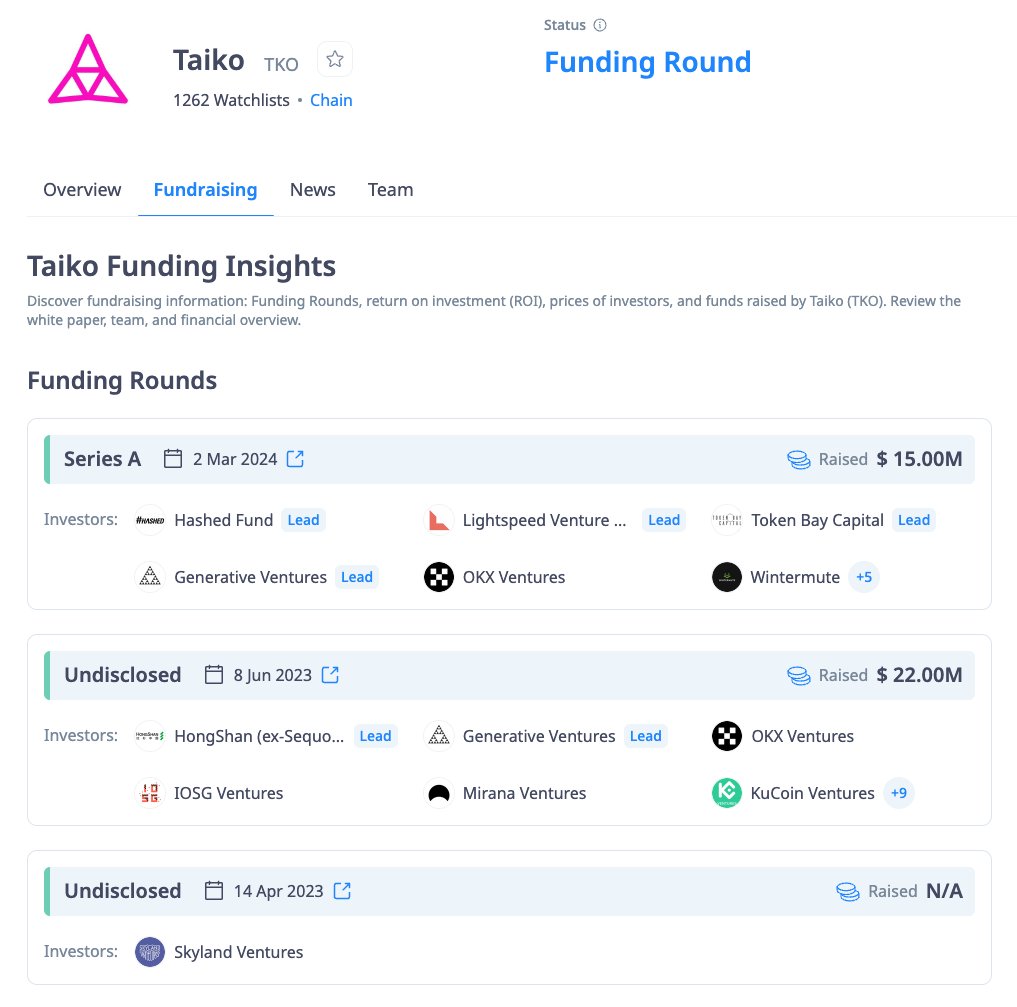The image size is (1017, 1007).
Task: Go to the Team tab
Action: (390, 190)
